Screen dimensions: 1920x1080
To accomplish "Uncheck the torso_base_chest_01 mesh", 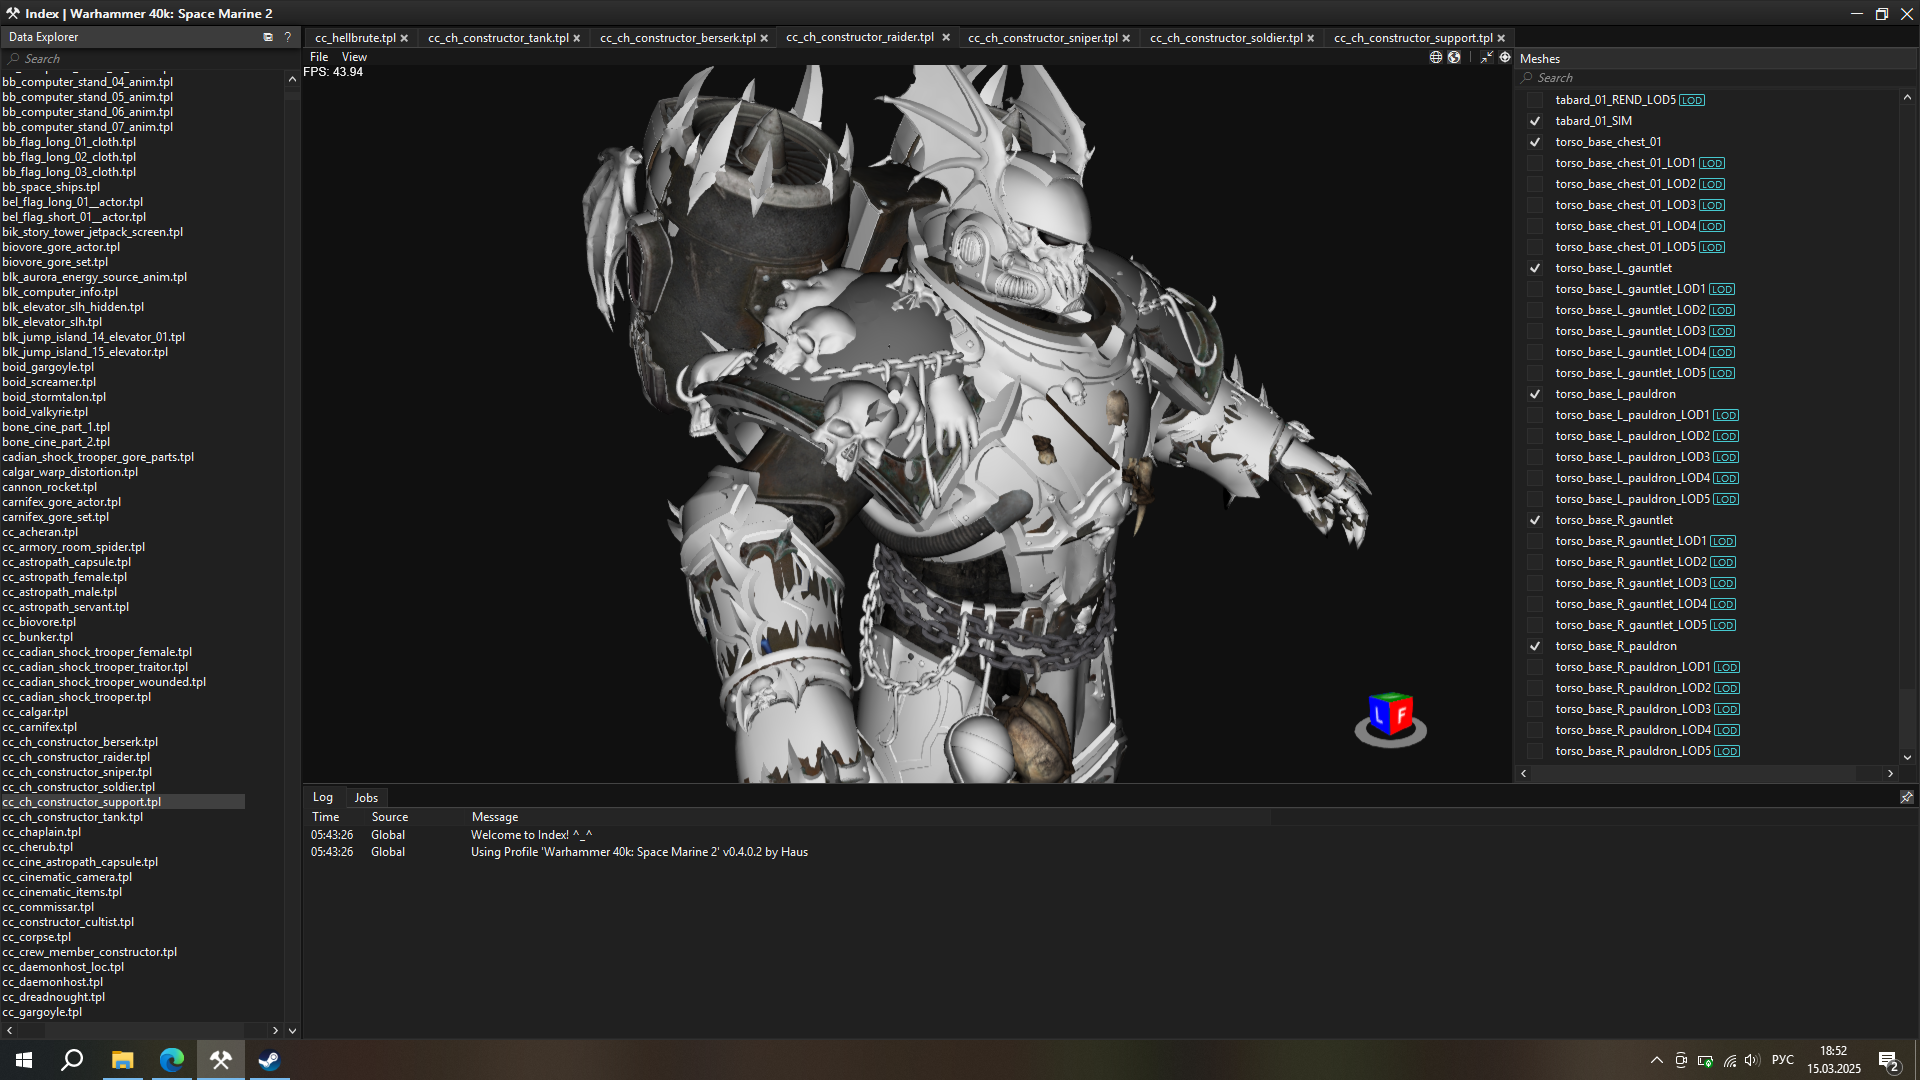I will click(1534, 142).
